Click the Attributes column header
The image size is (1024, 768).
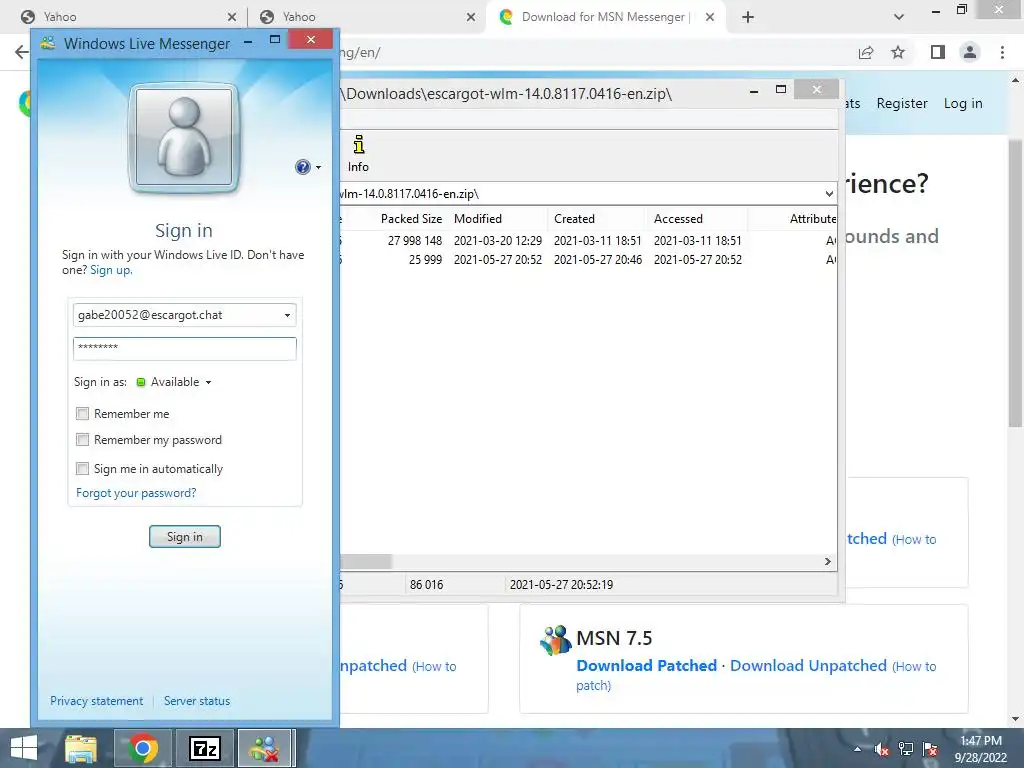[793, 219]
